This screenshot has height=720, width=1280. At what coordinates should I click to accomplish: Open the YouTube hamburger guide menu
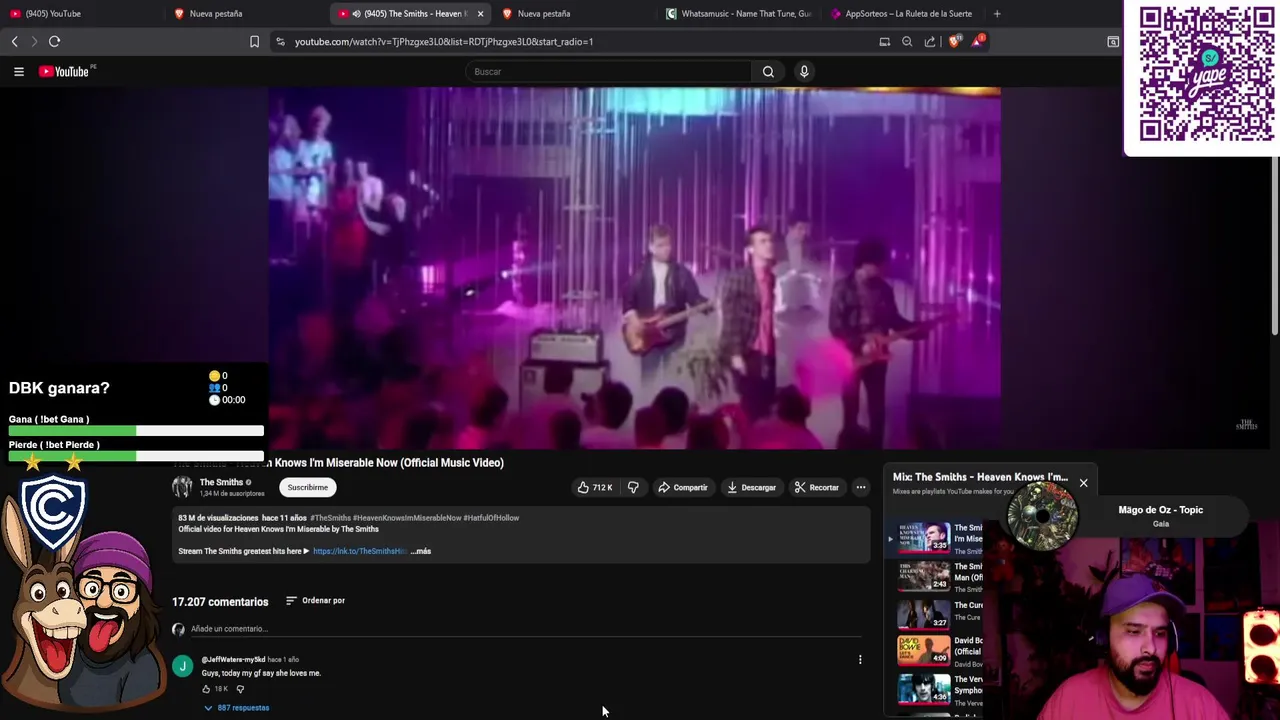click(x=18, y=71)
